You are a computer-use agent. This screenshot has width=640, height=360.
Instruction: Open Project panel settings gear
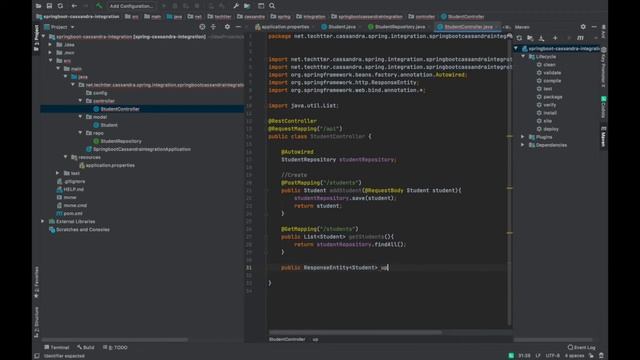227,27
